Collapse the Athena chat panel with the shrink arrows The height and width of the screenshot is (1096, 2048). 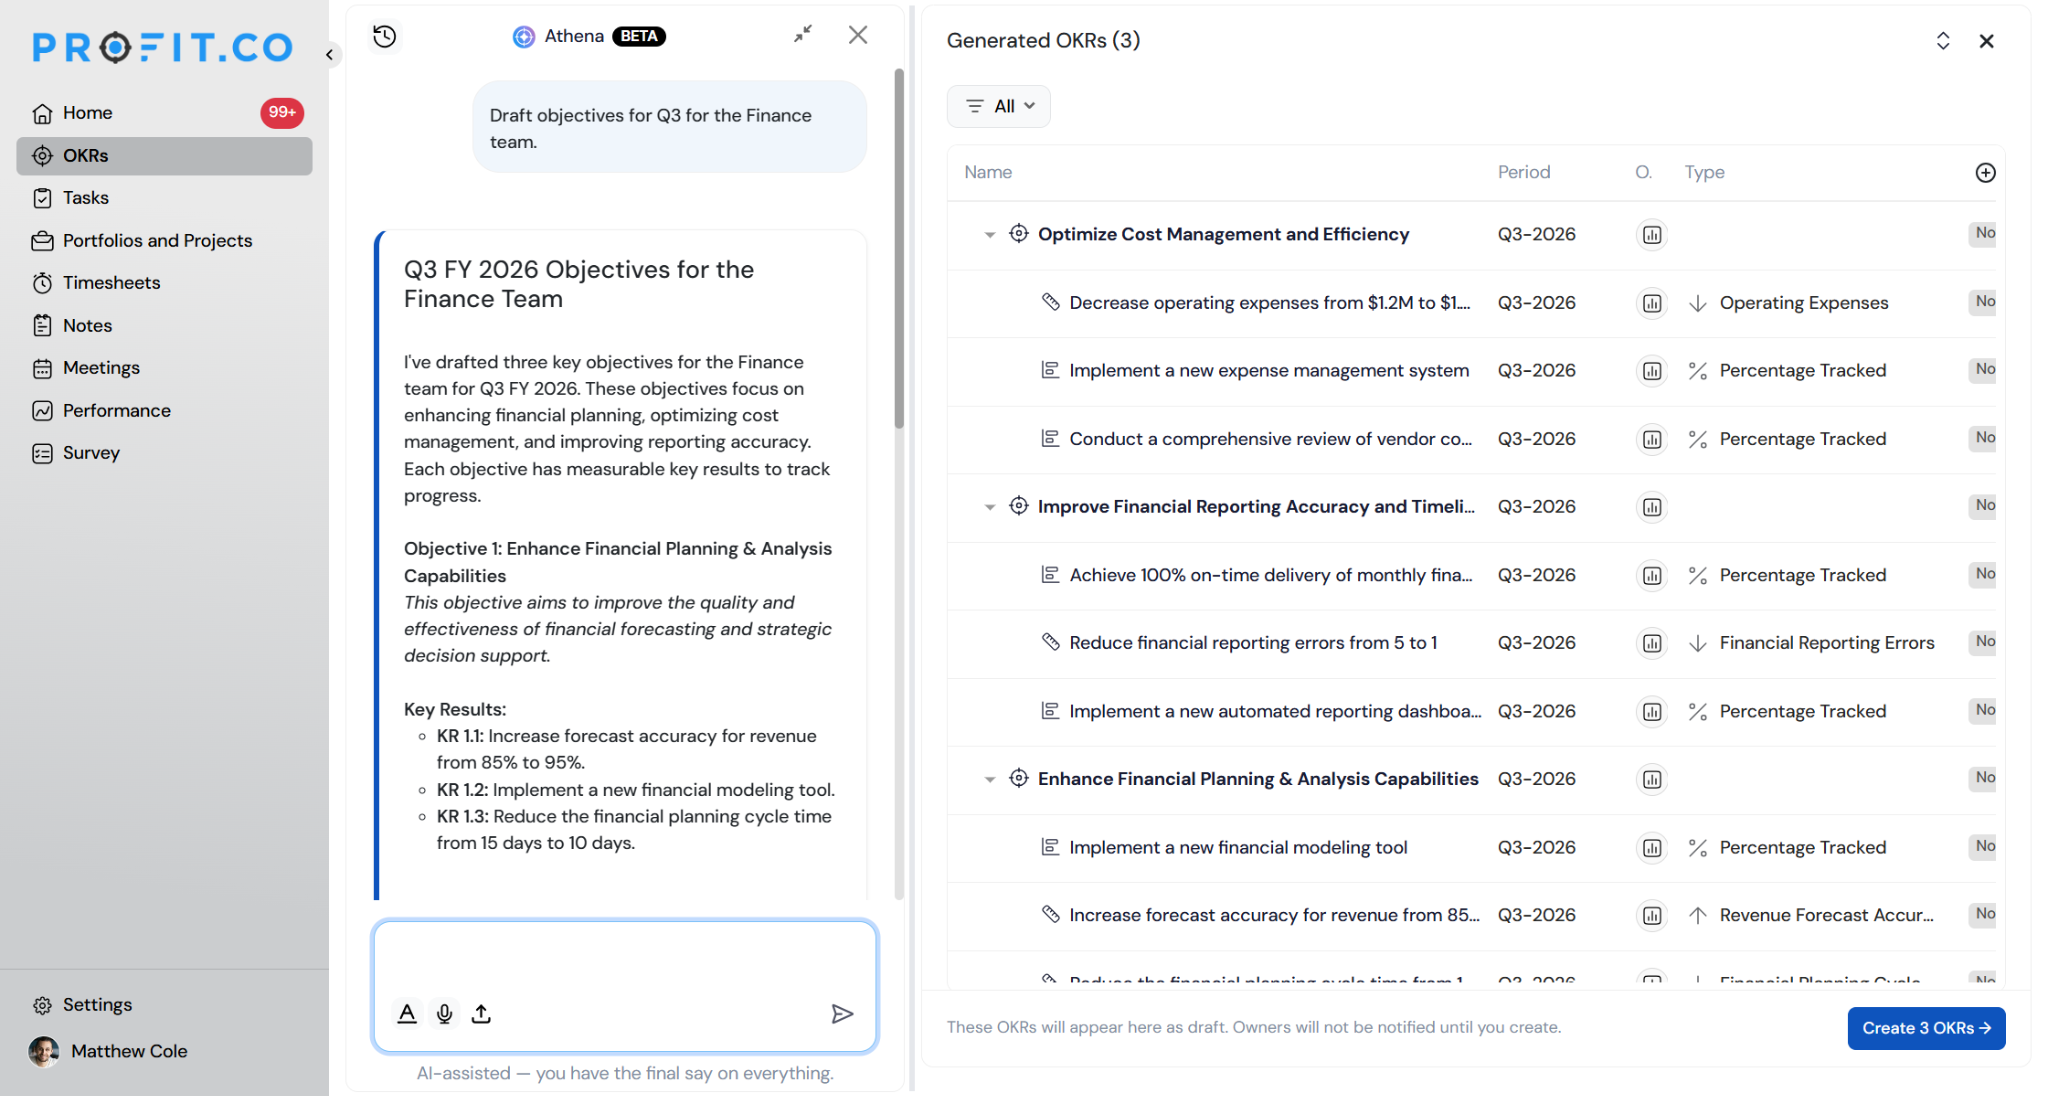pyautogui.click(x=803, y=35)
